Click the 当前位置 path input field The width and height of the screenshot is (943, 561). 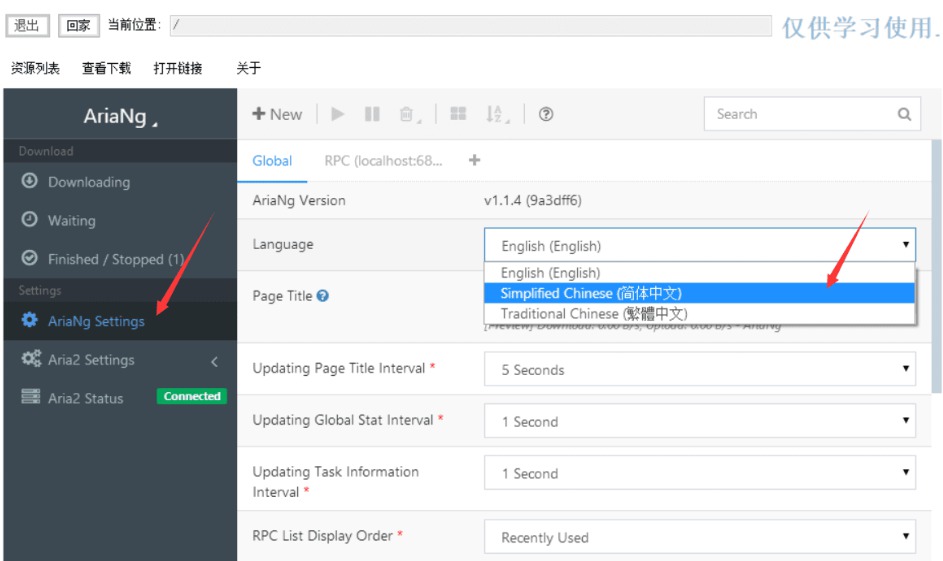[x=470, y=25]
